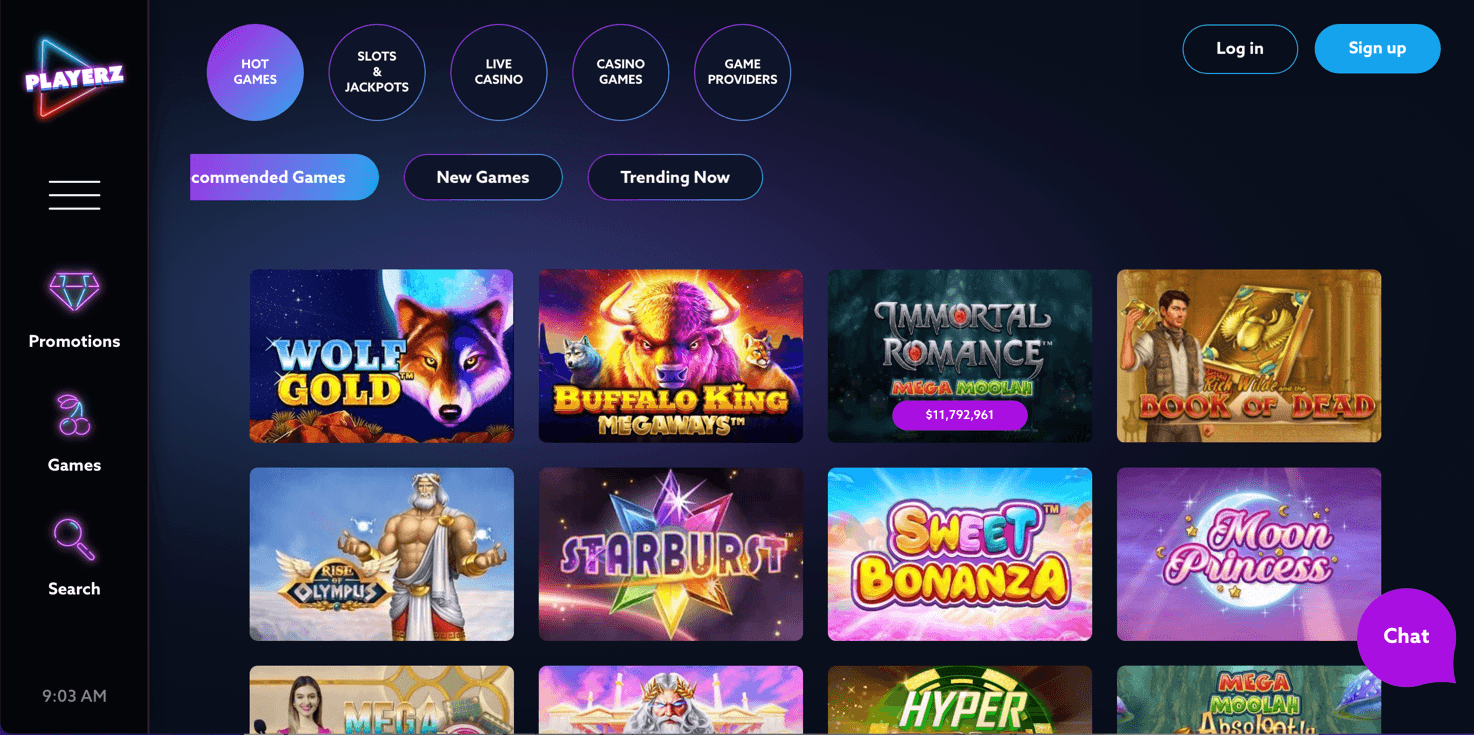This screenshot has height=735, width=1474.
Task: Select the Trending Now filter
Action: [x=675, y=177]
